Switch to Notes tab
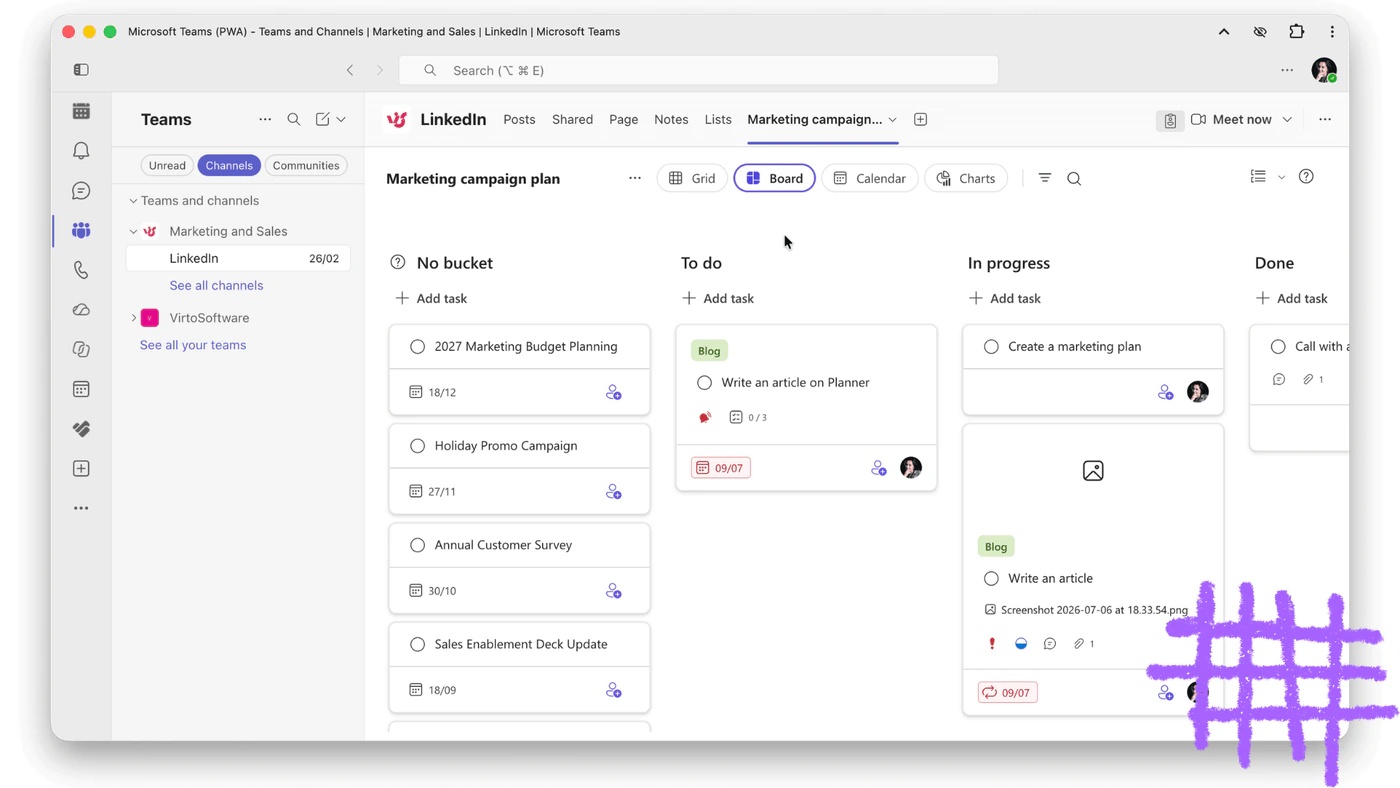This screenshot has height=788, width=1400. [x=671, y=119]
